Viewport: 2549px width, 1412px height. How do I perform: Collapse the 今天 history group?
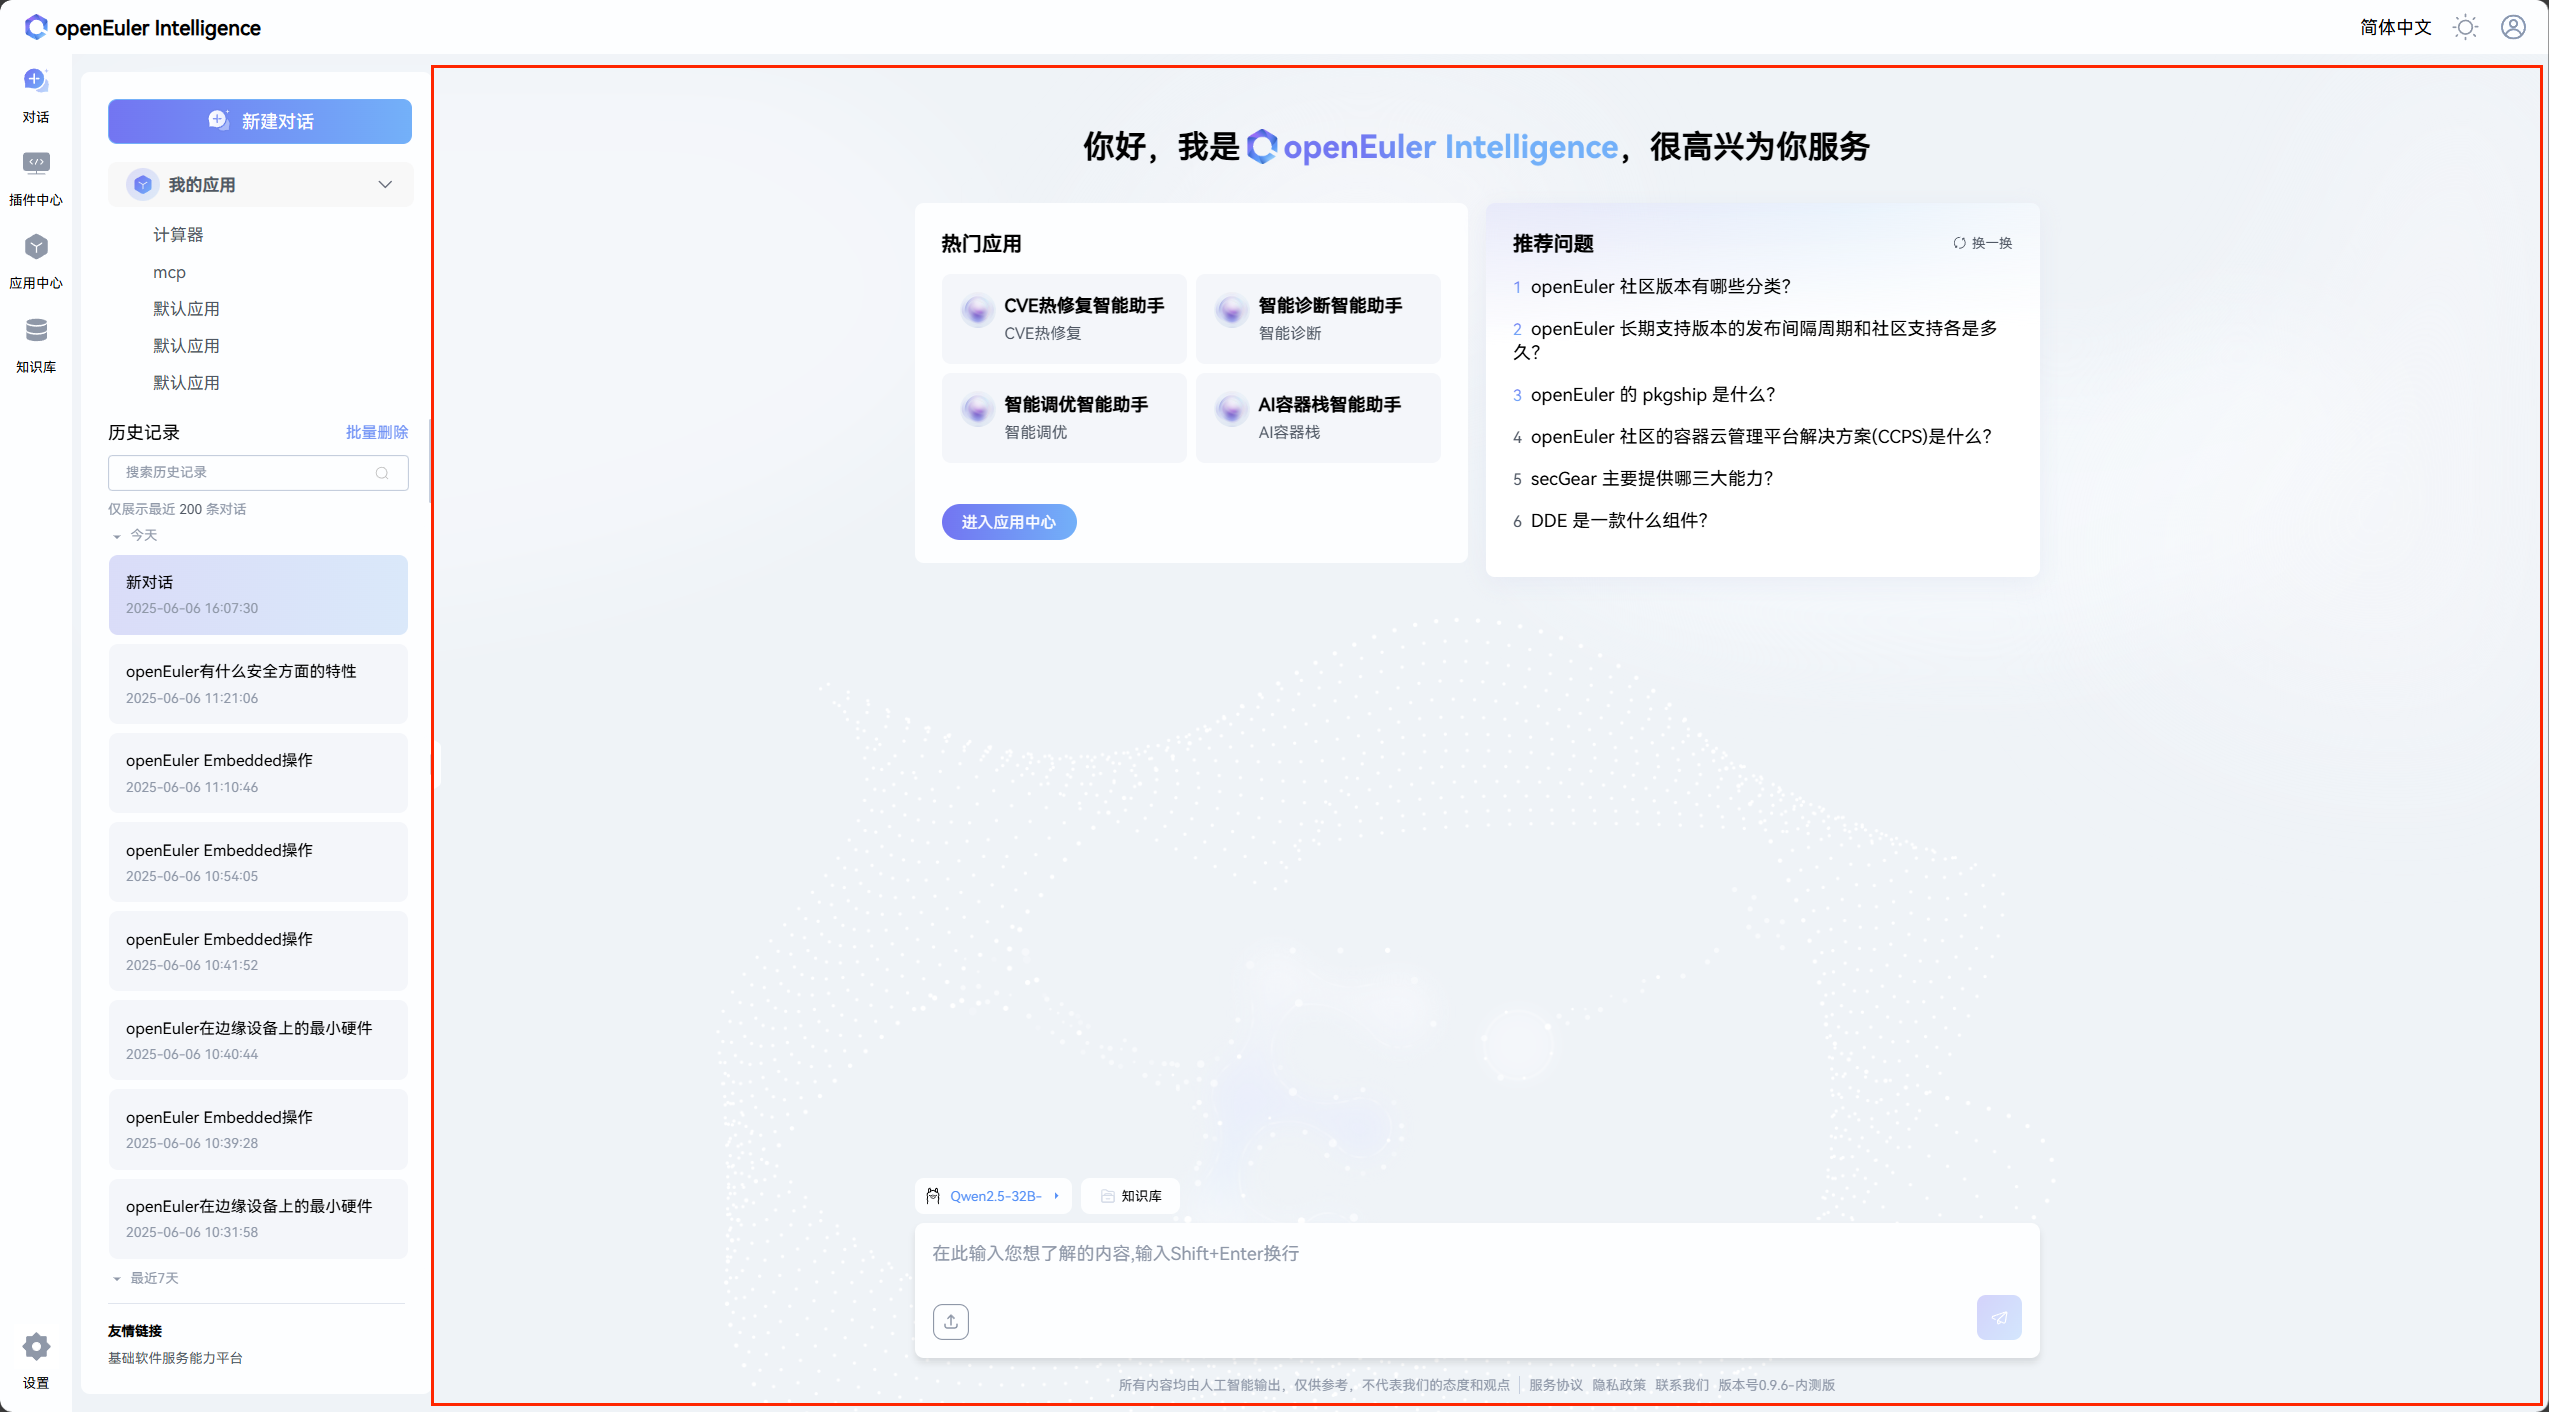116,536
